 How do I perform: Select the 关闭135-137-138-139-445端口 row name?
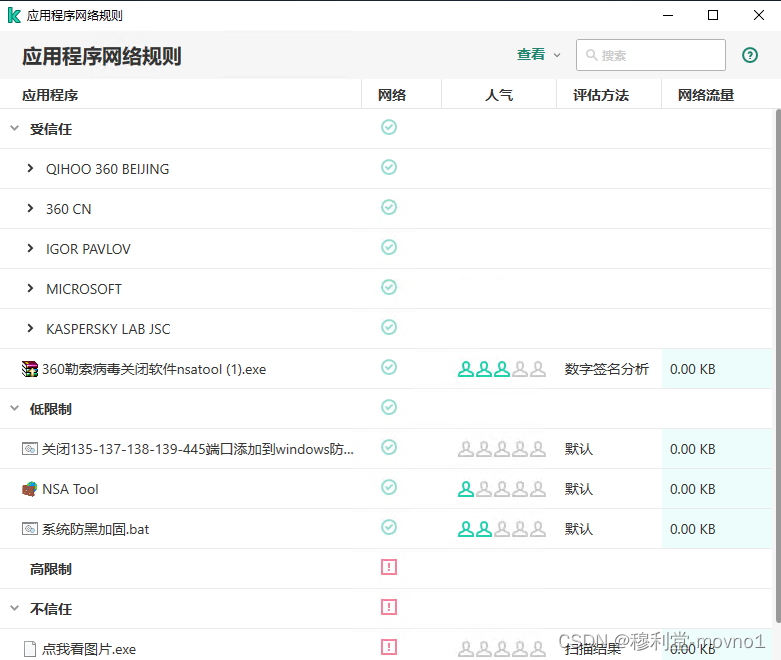pyautogui.click(x=198, y=449)
